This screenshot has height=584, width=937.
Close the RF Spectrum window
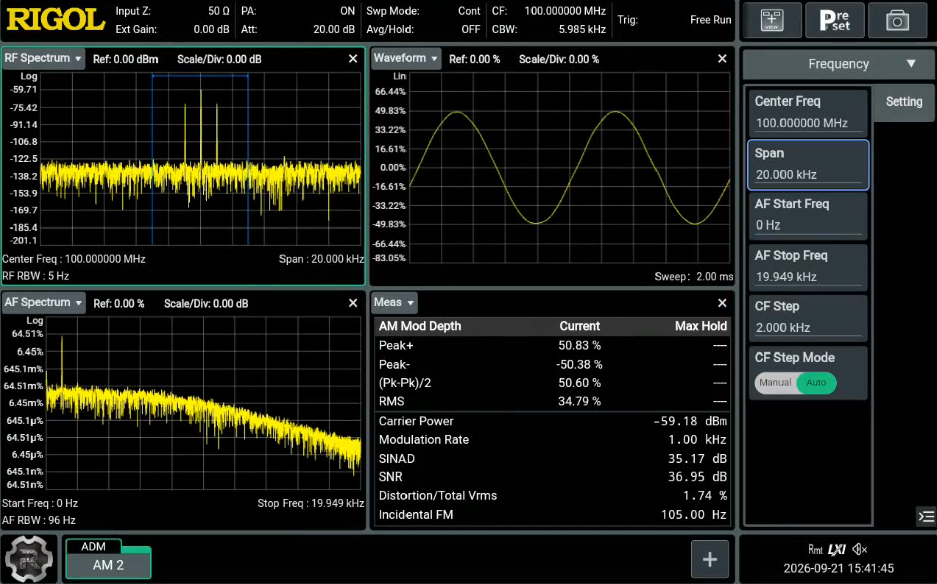click(353, 59)
